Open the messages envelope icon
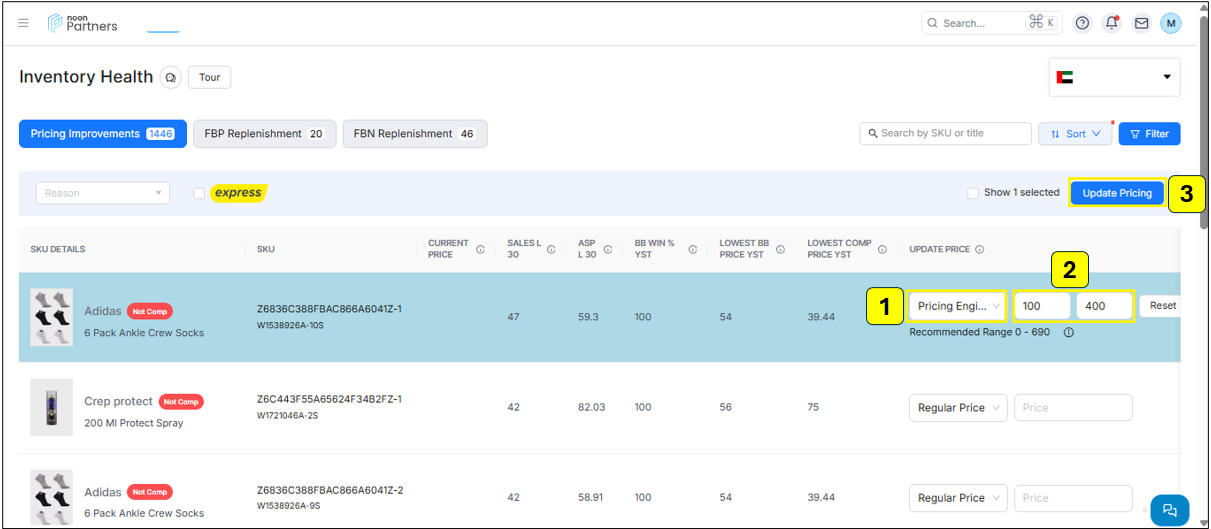The width and height of the screenshot is (1211, 529). click(x=1141, y=23)
